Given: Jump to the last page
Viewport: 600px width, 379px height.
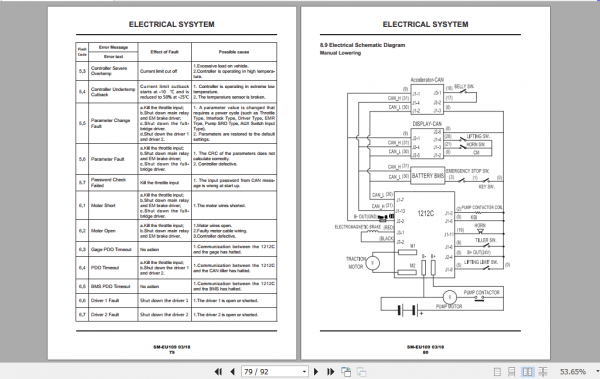Looking at the screenshot, I should (331, 372).
